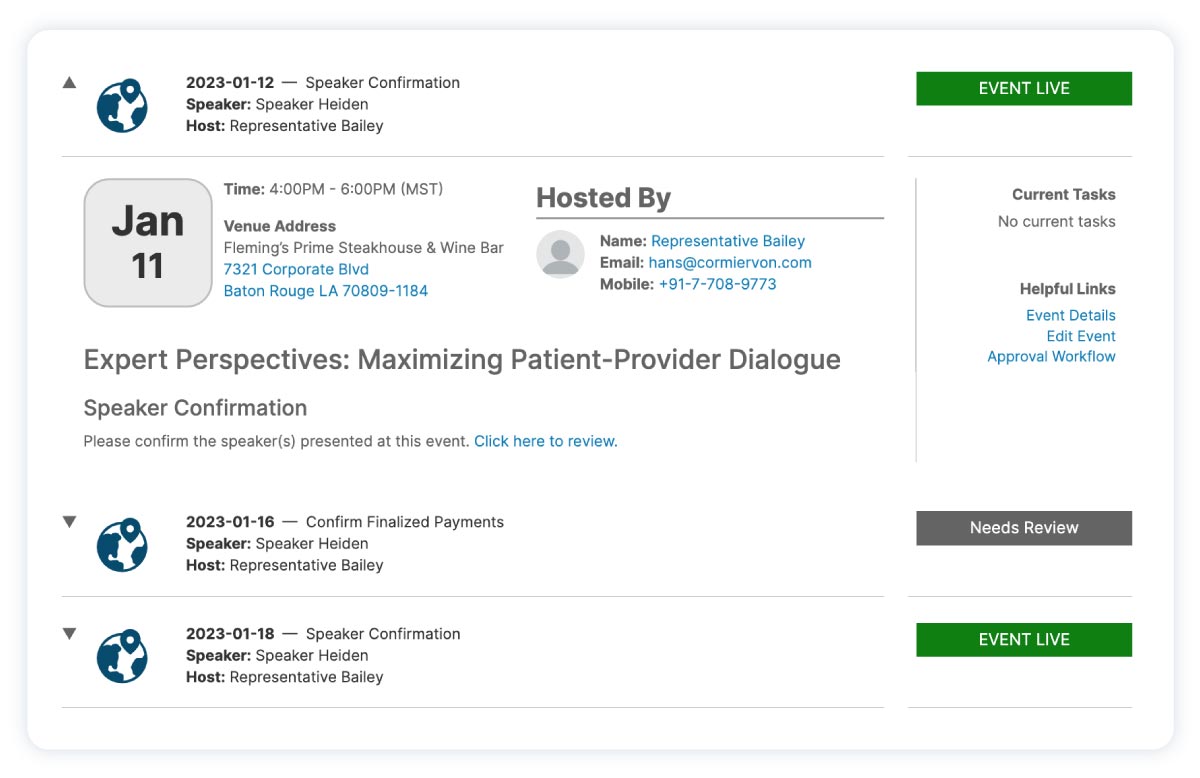Click the globe icon beside the 2023-01-12 event

(121, 104)
